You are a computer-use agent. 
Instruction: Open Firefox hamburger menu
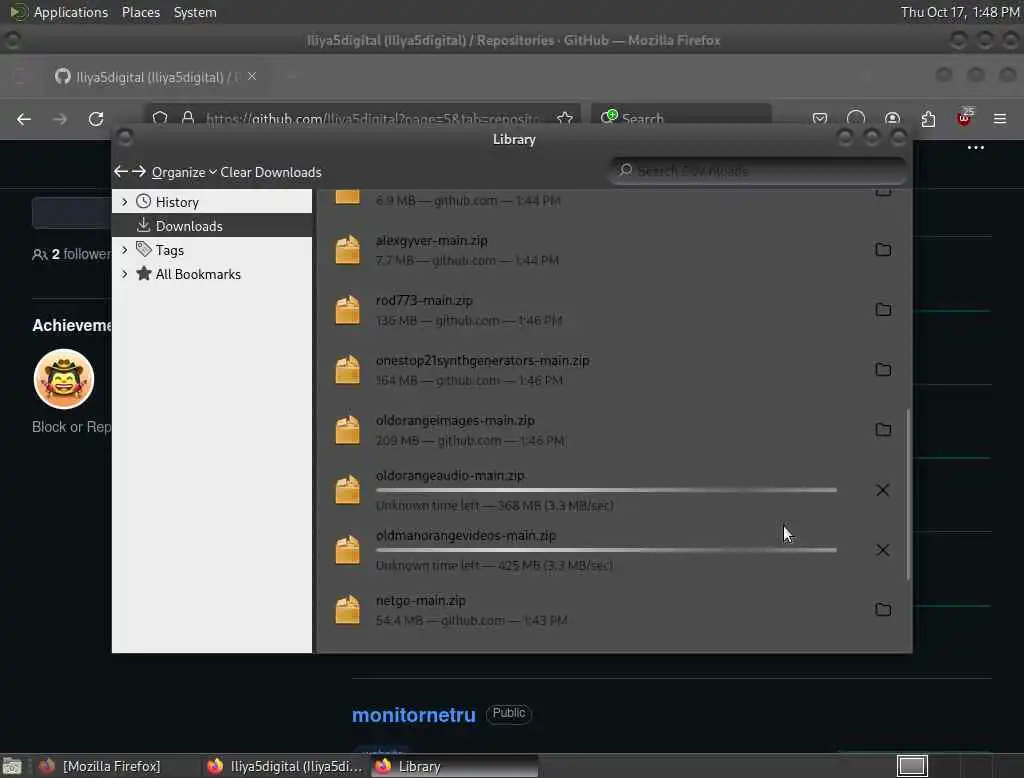click(x=1000, y=119)
